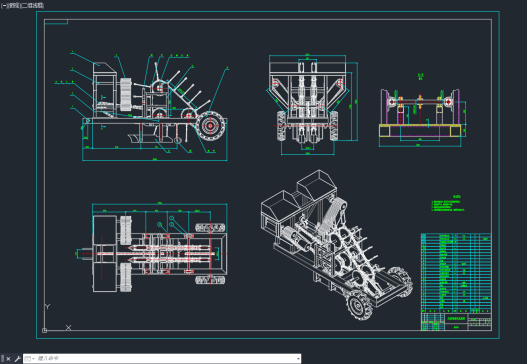Open command line customize wrench menu
527x364 pixels.
click(17, 359)
